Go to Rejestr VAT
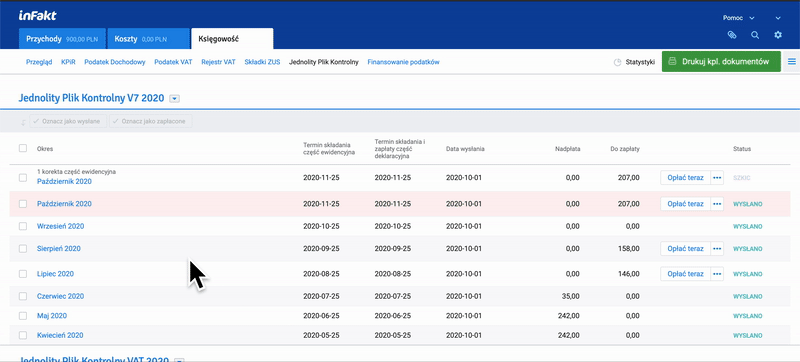800x362 pixels. 218,62
